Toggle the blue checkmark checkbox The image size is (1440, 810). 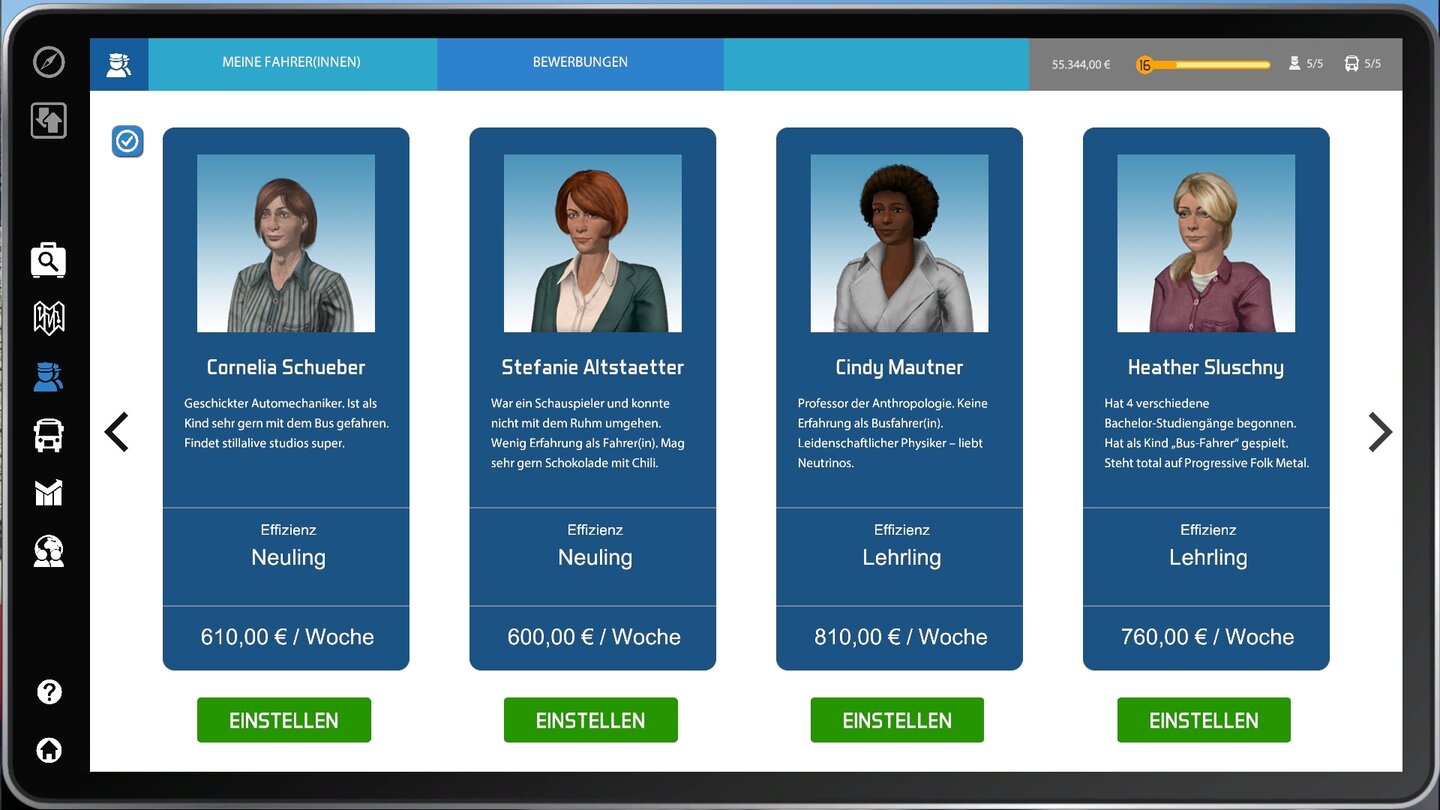(127, 142)
